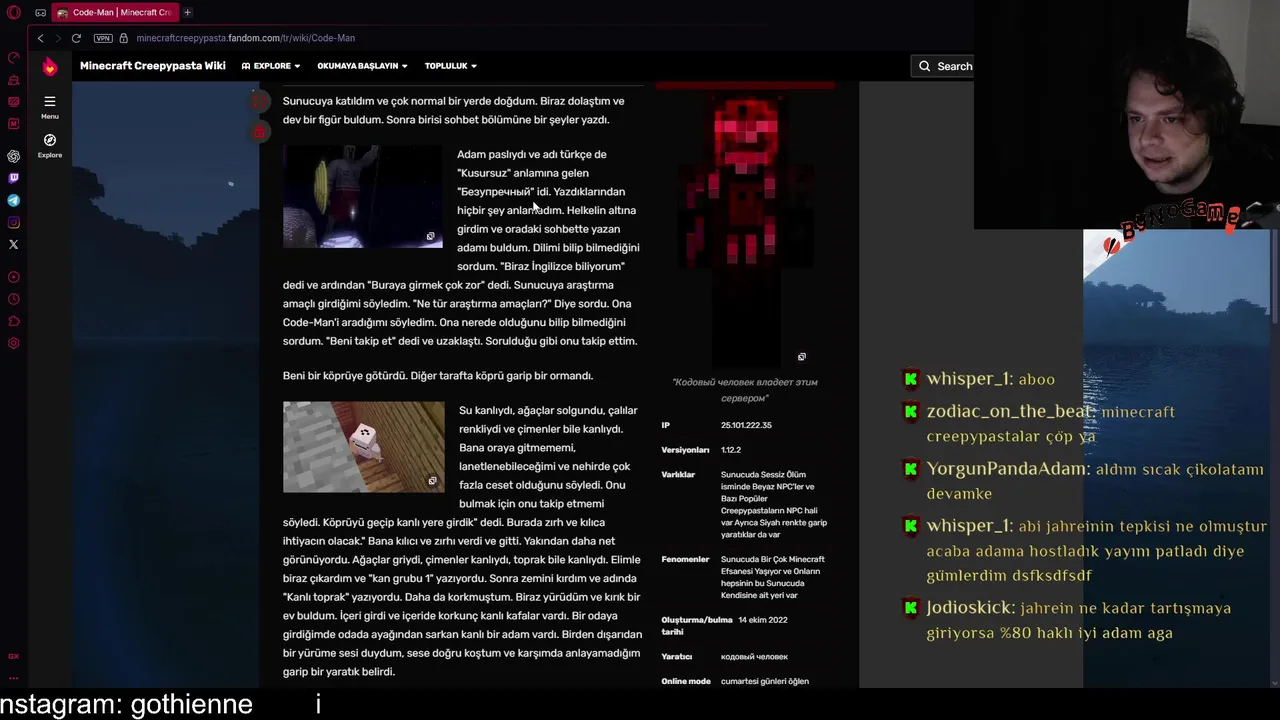The width and height of the screenshot is (1280, 720).
Task: Click the address bar URL field
Action: point(245,38)
